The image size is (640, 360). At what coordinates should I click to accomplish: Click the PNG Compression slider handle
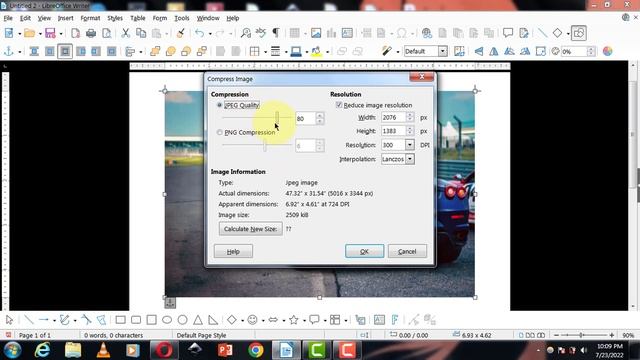tap(265, 145)
